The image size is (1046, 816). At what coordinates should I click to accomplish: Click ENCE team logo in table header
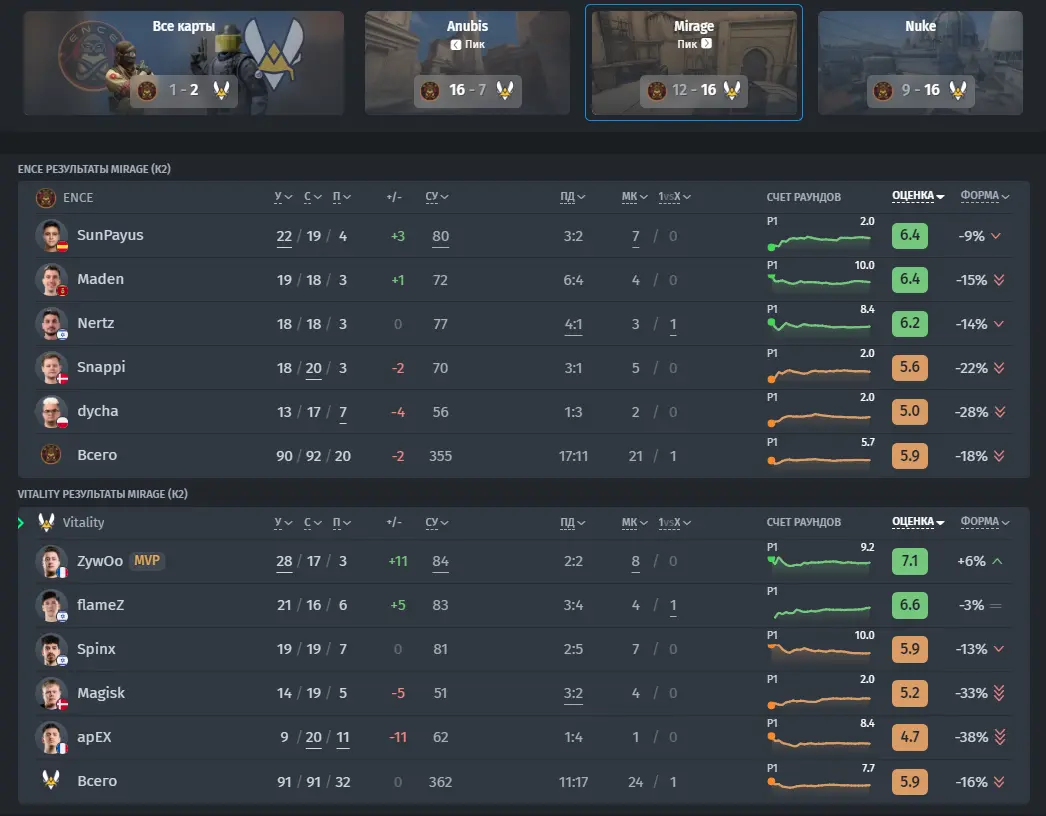(x=45, y=197)
